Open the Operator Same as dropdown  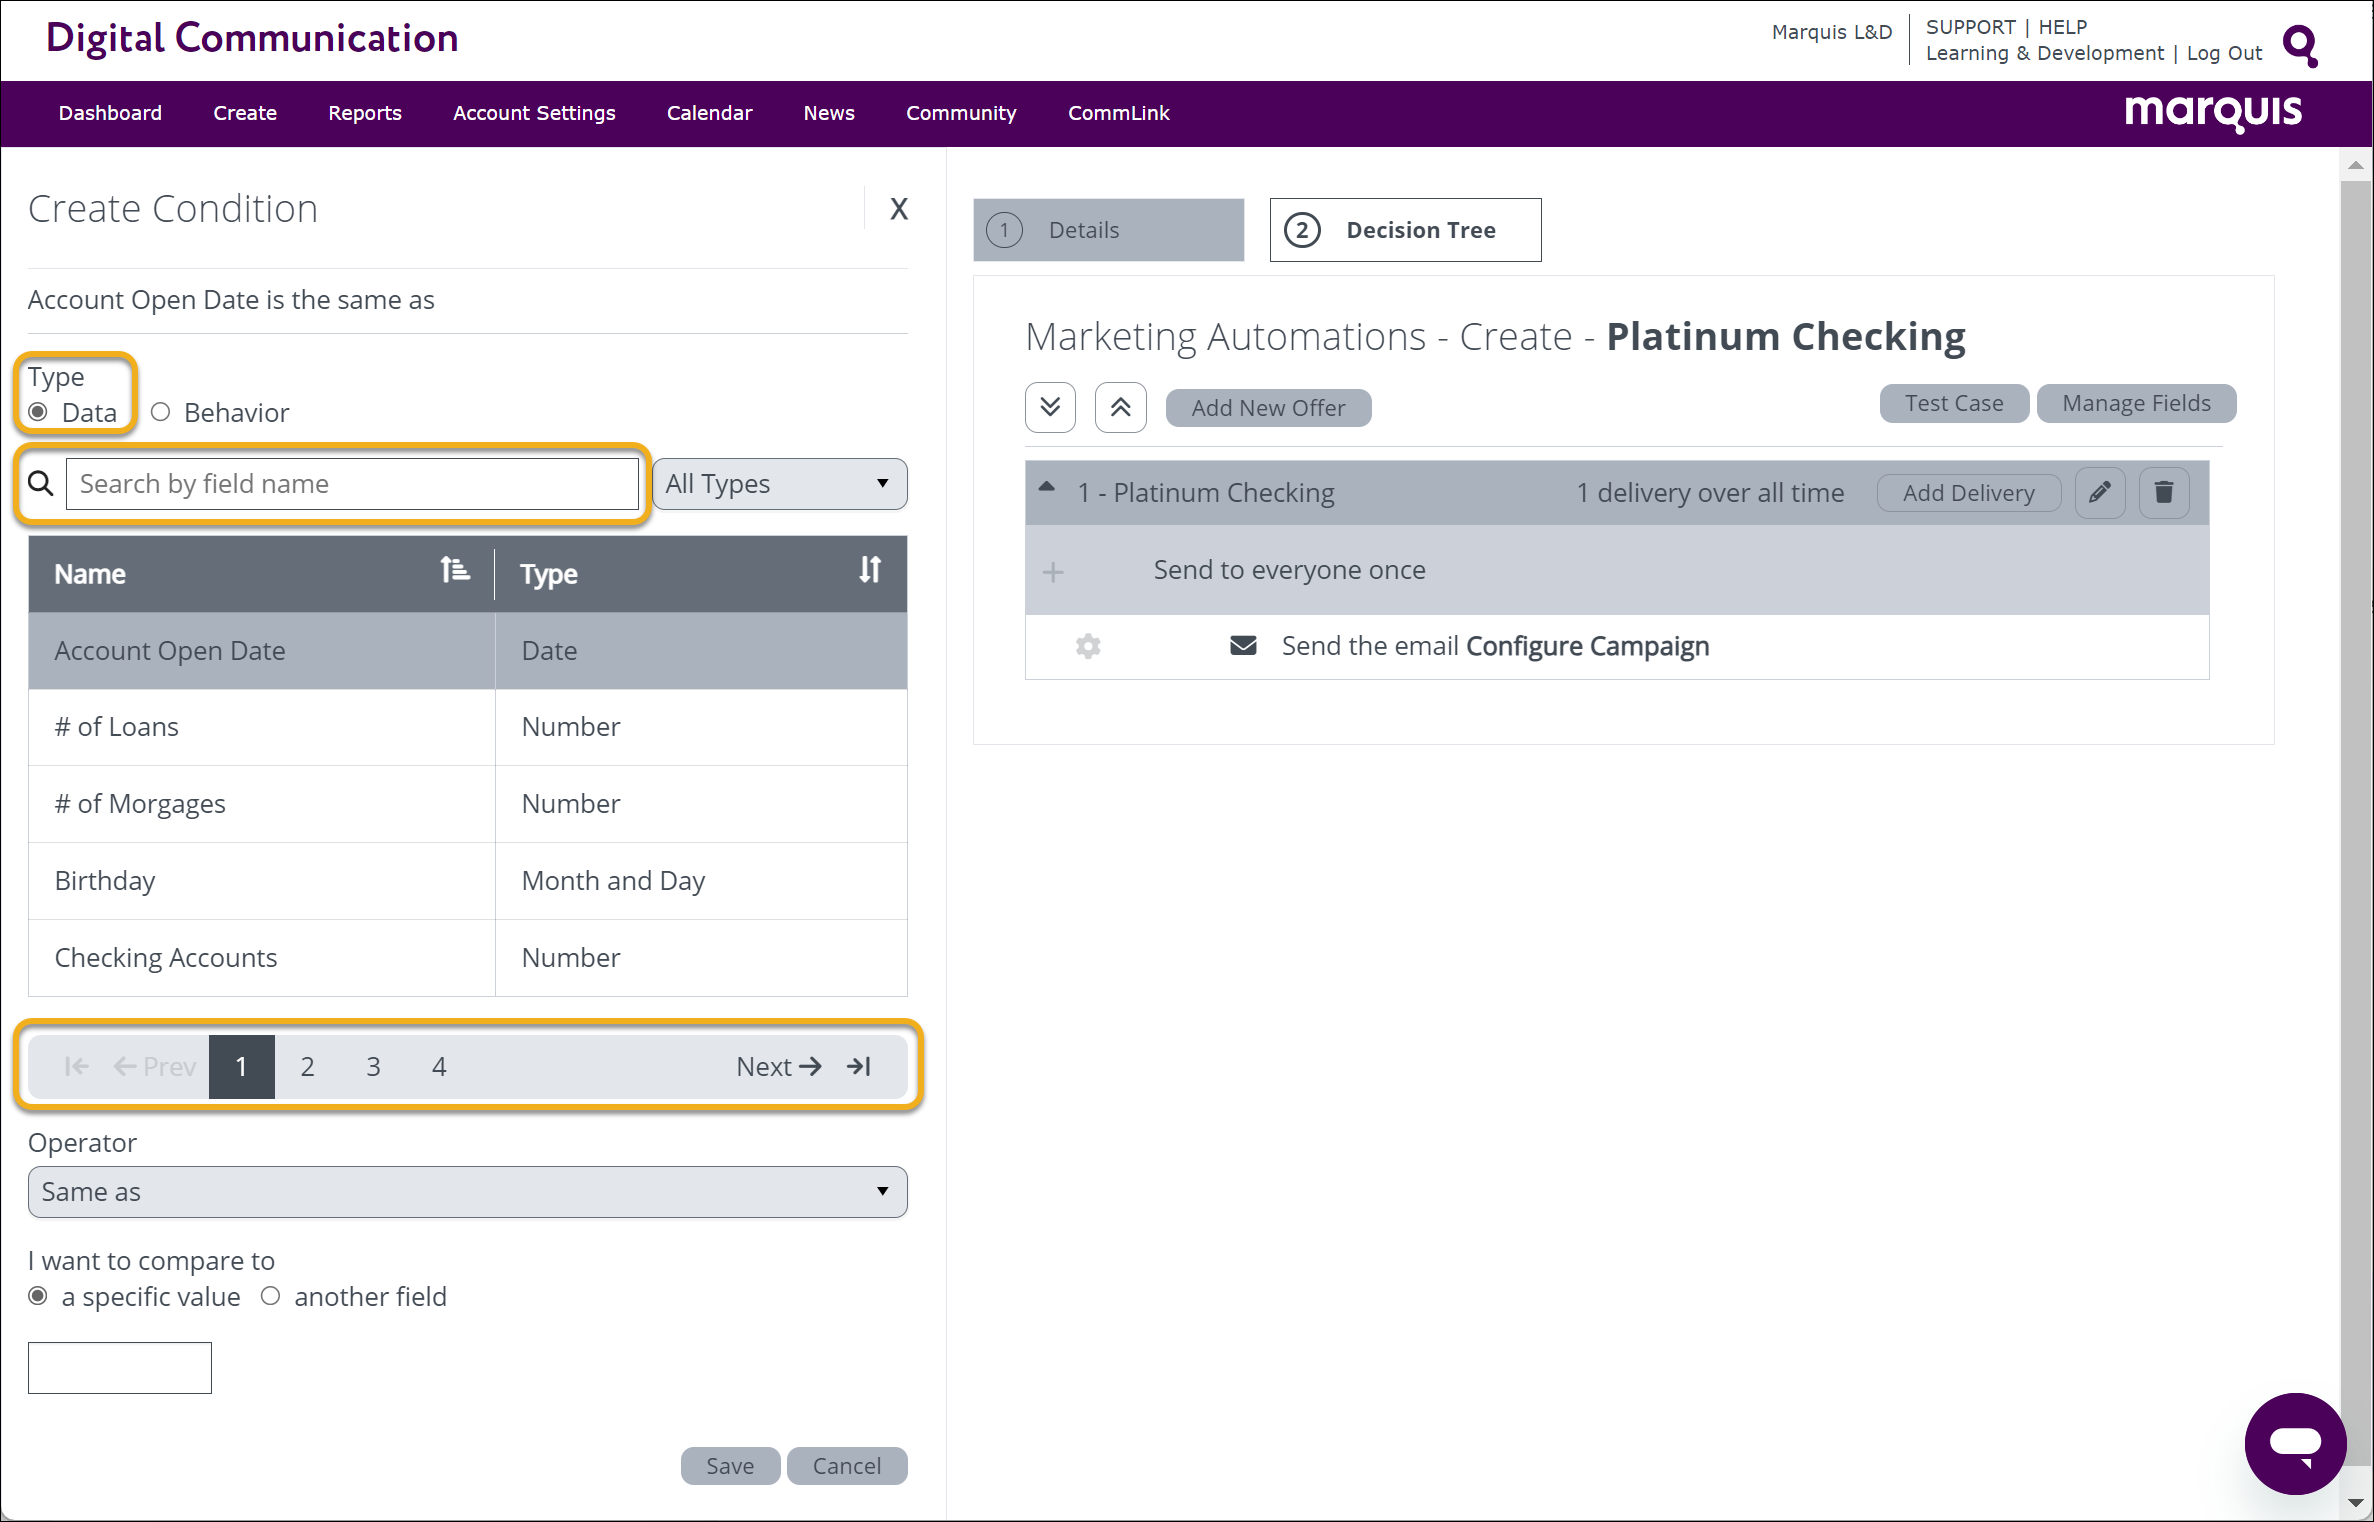click(467, 1191)
